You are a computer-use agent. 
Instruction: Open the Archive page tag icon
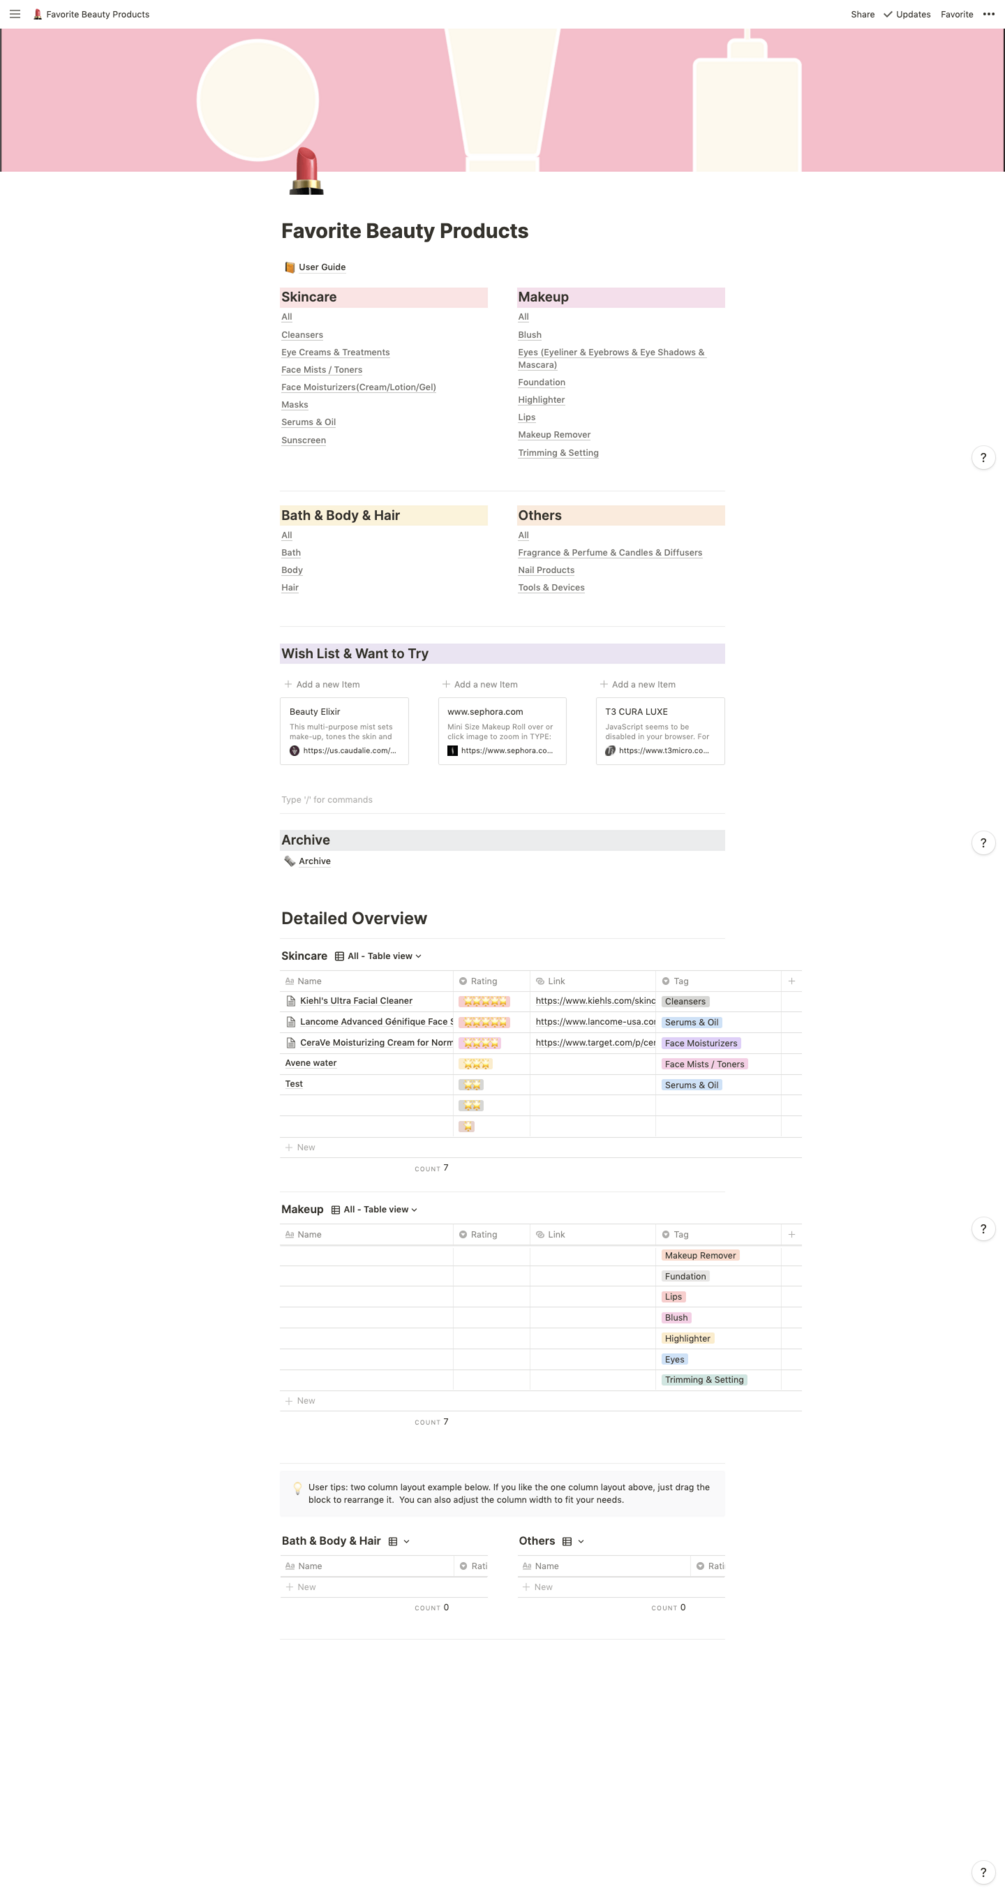pos(290,861)
